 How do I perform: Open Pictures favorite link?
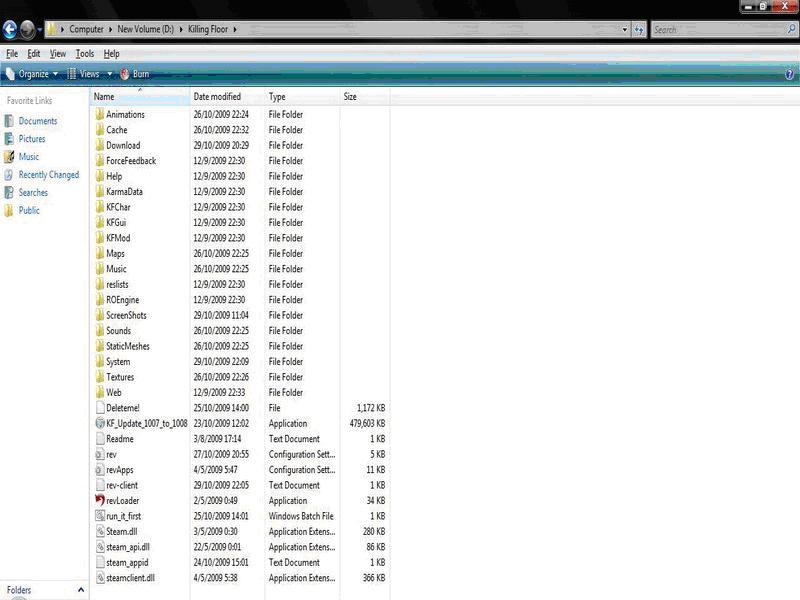[x=32, y=139]
